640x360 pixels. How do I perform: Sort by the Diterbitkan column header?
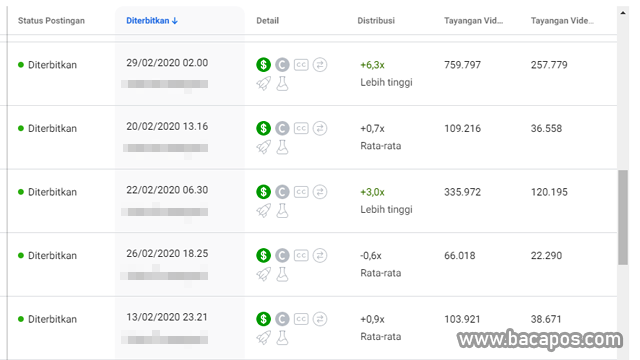(152, 21)
